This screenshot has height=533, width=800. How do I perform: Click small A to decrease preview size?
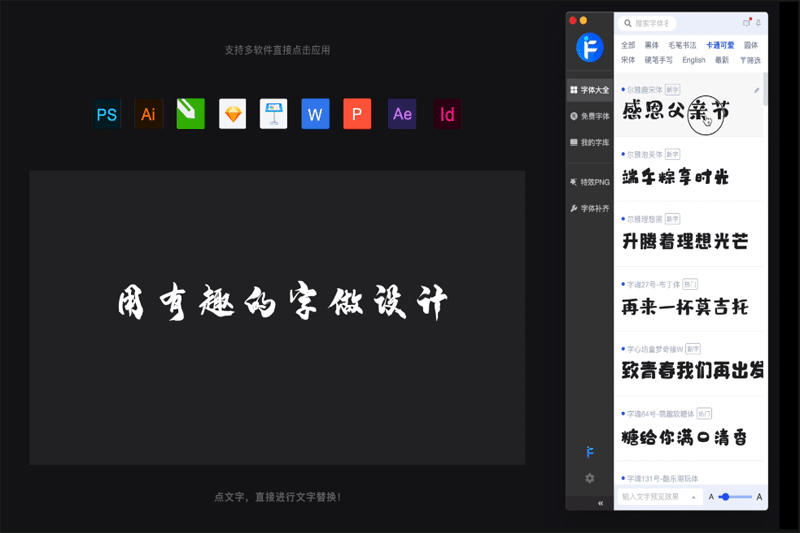(711, 497)
